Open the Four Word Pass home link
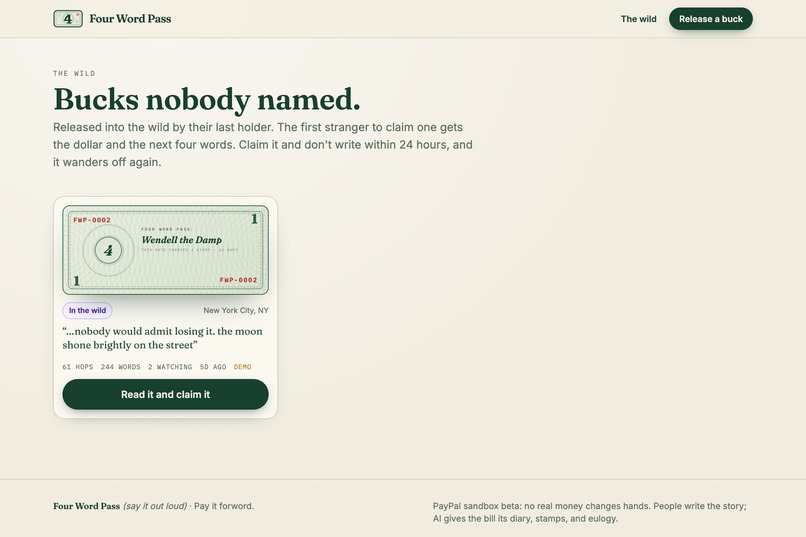This screenshot has height=537, width=806. click(112, 19)
